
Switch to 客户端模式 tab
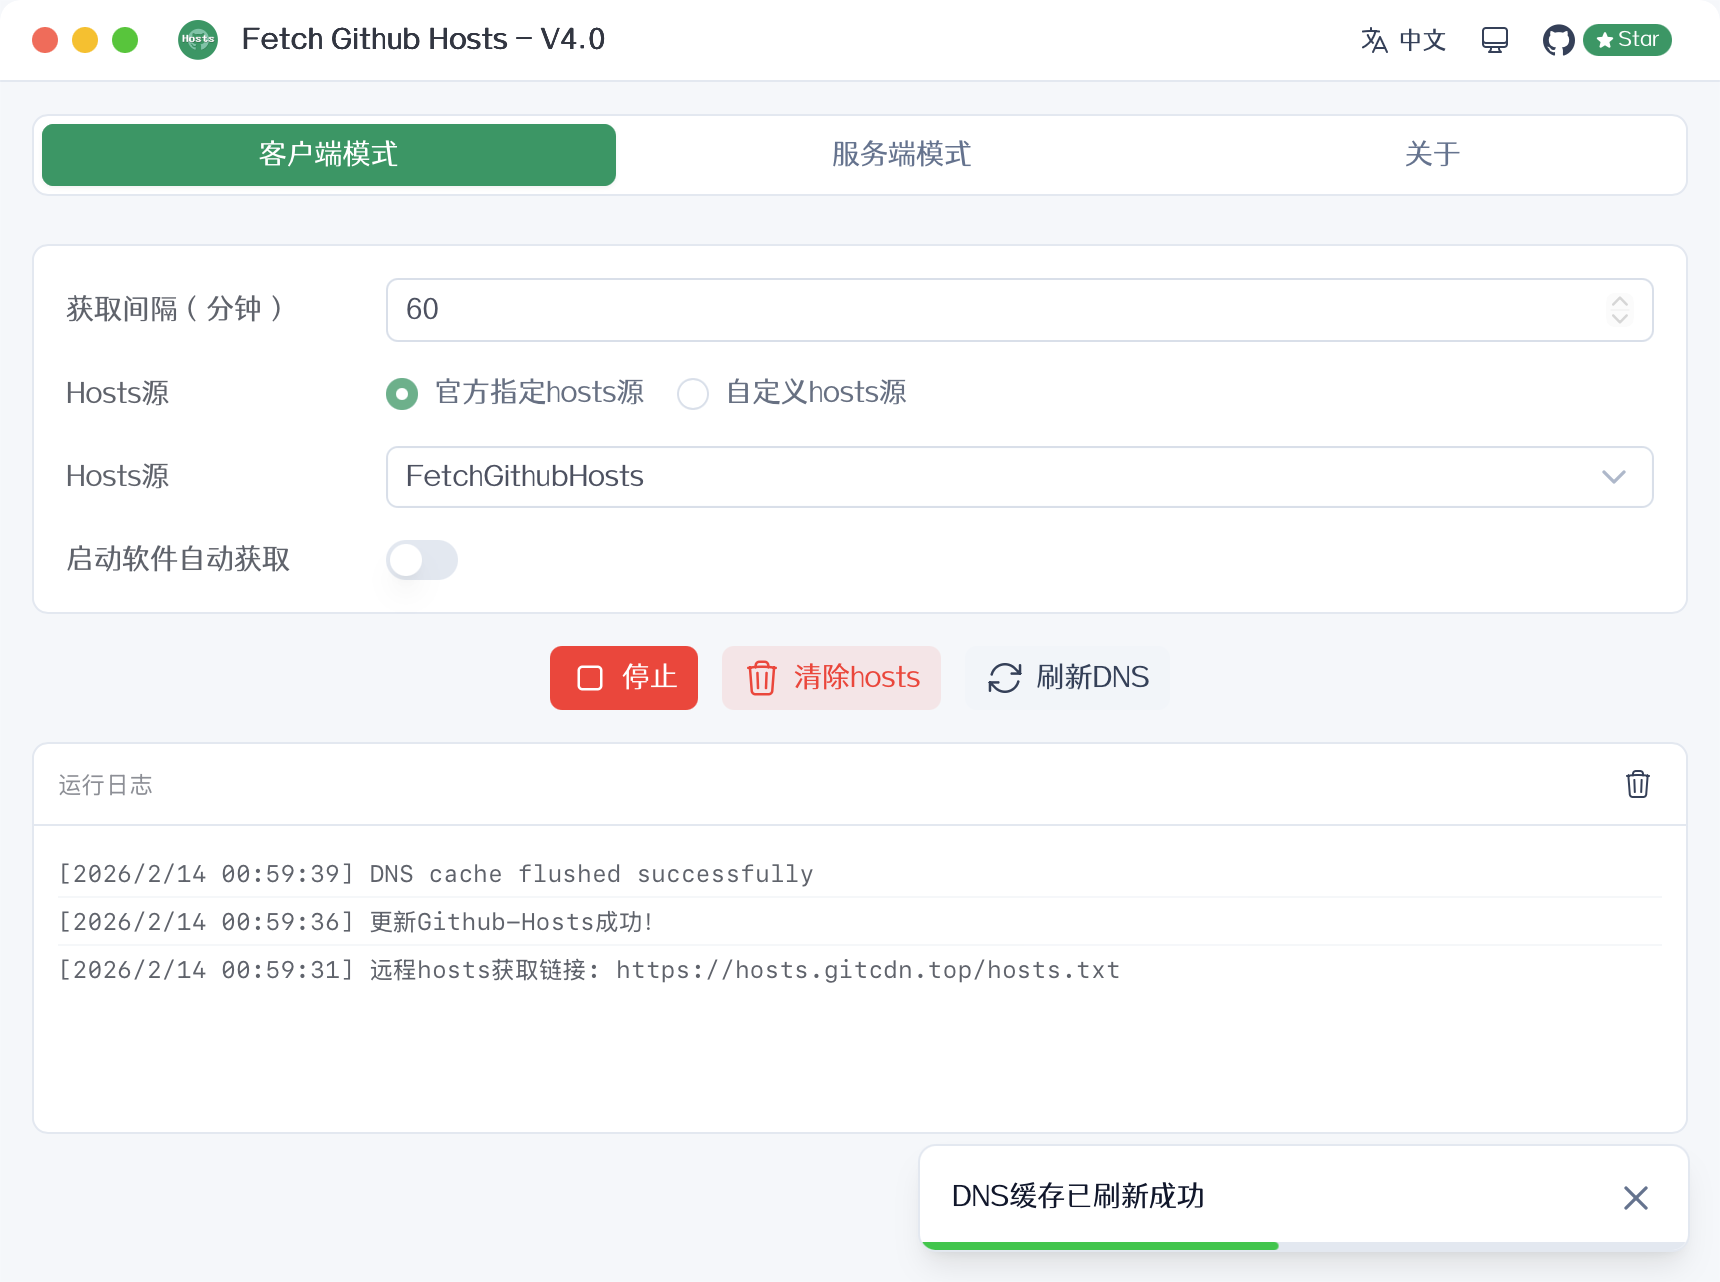(x=329, y=155)
